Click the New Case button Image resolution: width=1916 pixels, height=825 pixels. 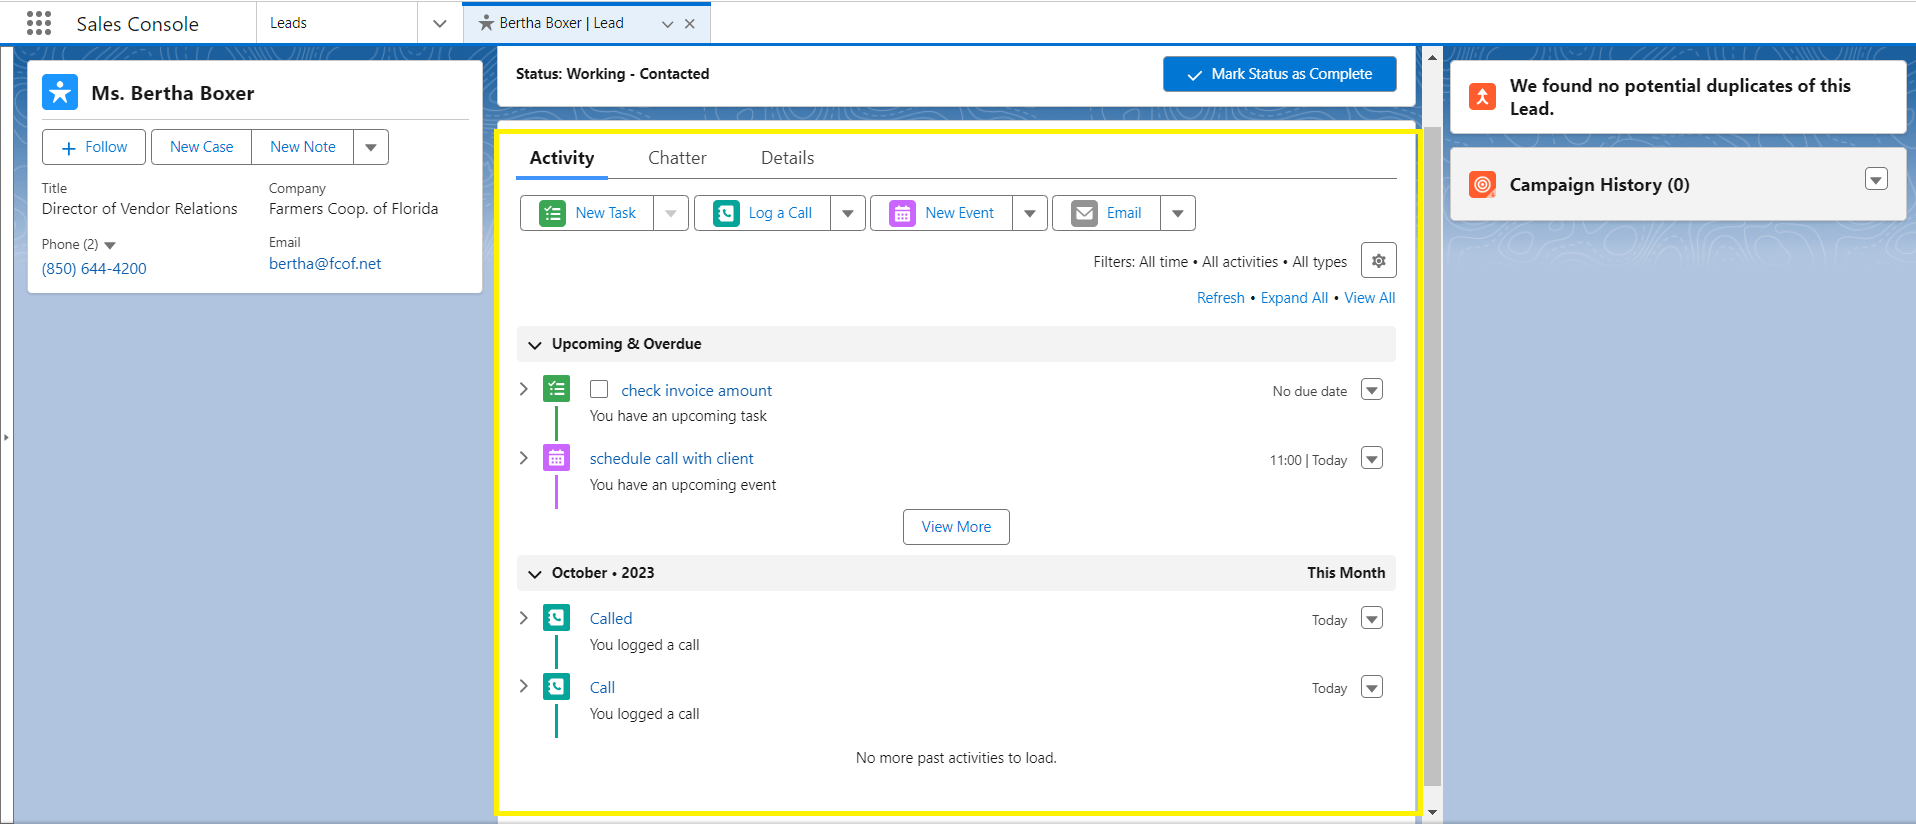(x=201, y=147)
